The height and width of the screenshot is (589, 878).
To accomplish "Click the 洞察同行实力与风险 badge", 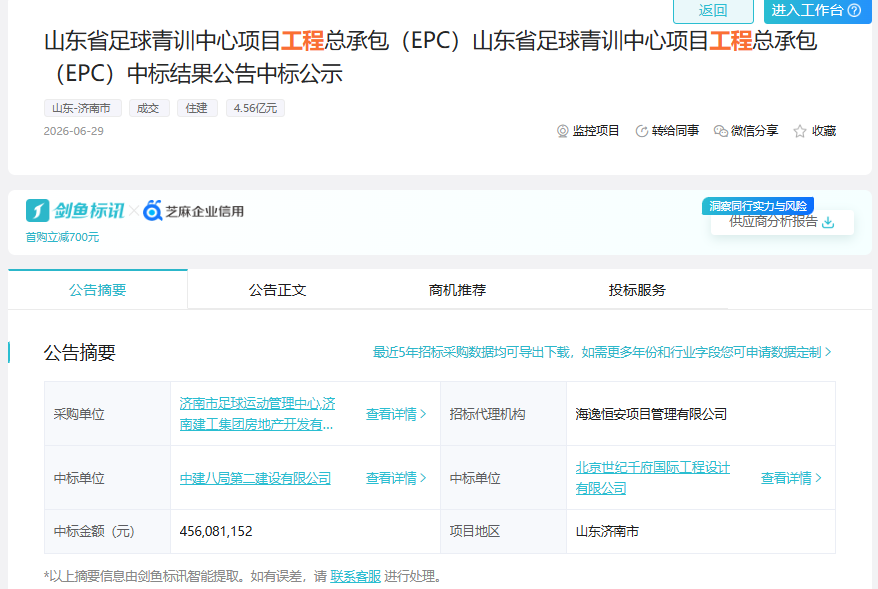I will point(758,205).
